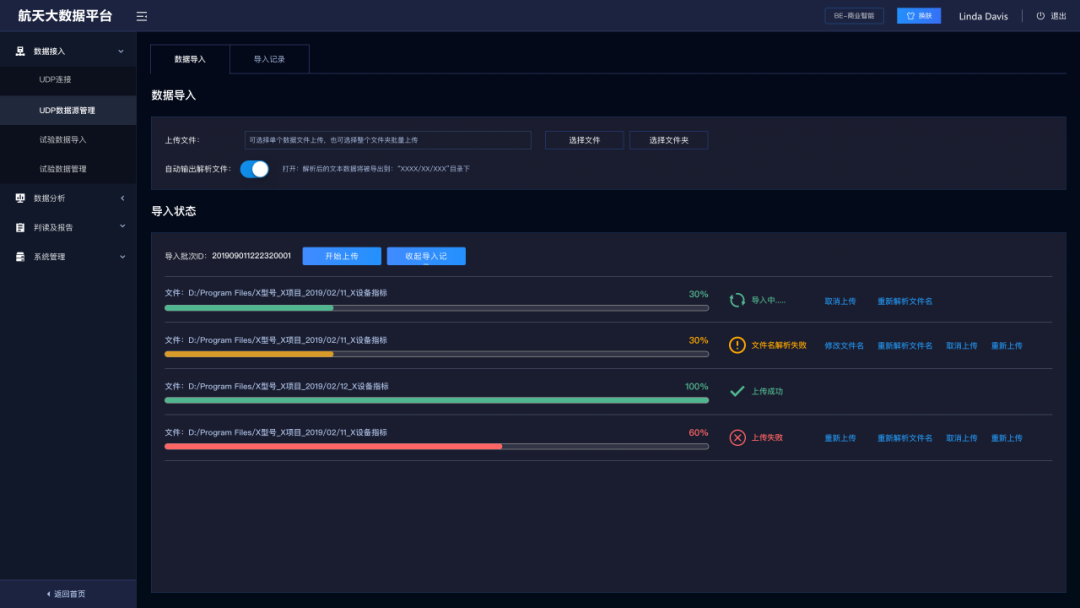Viewport: 1080px width, 608px height.
Task: Open the 试验数据导入 sidebar item
Action: tap(63, 140)
